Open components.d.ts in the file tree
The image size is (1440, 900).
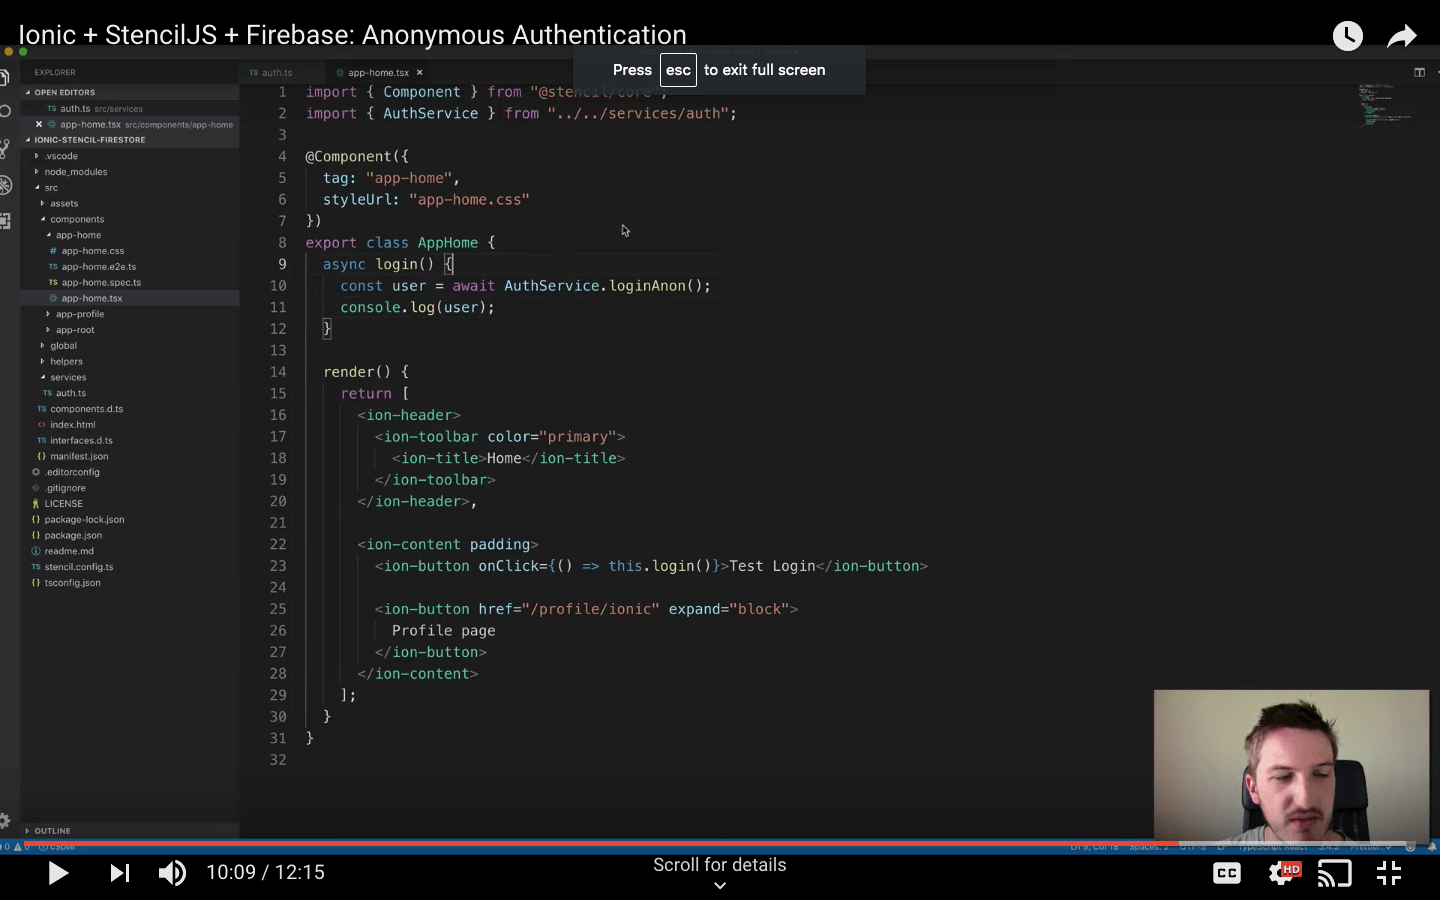click(87, 409)
